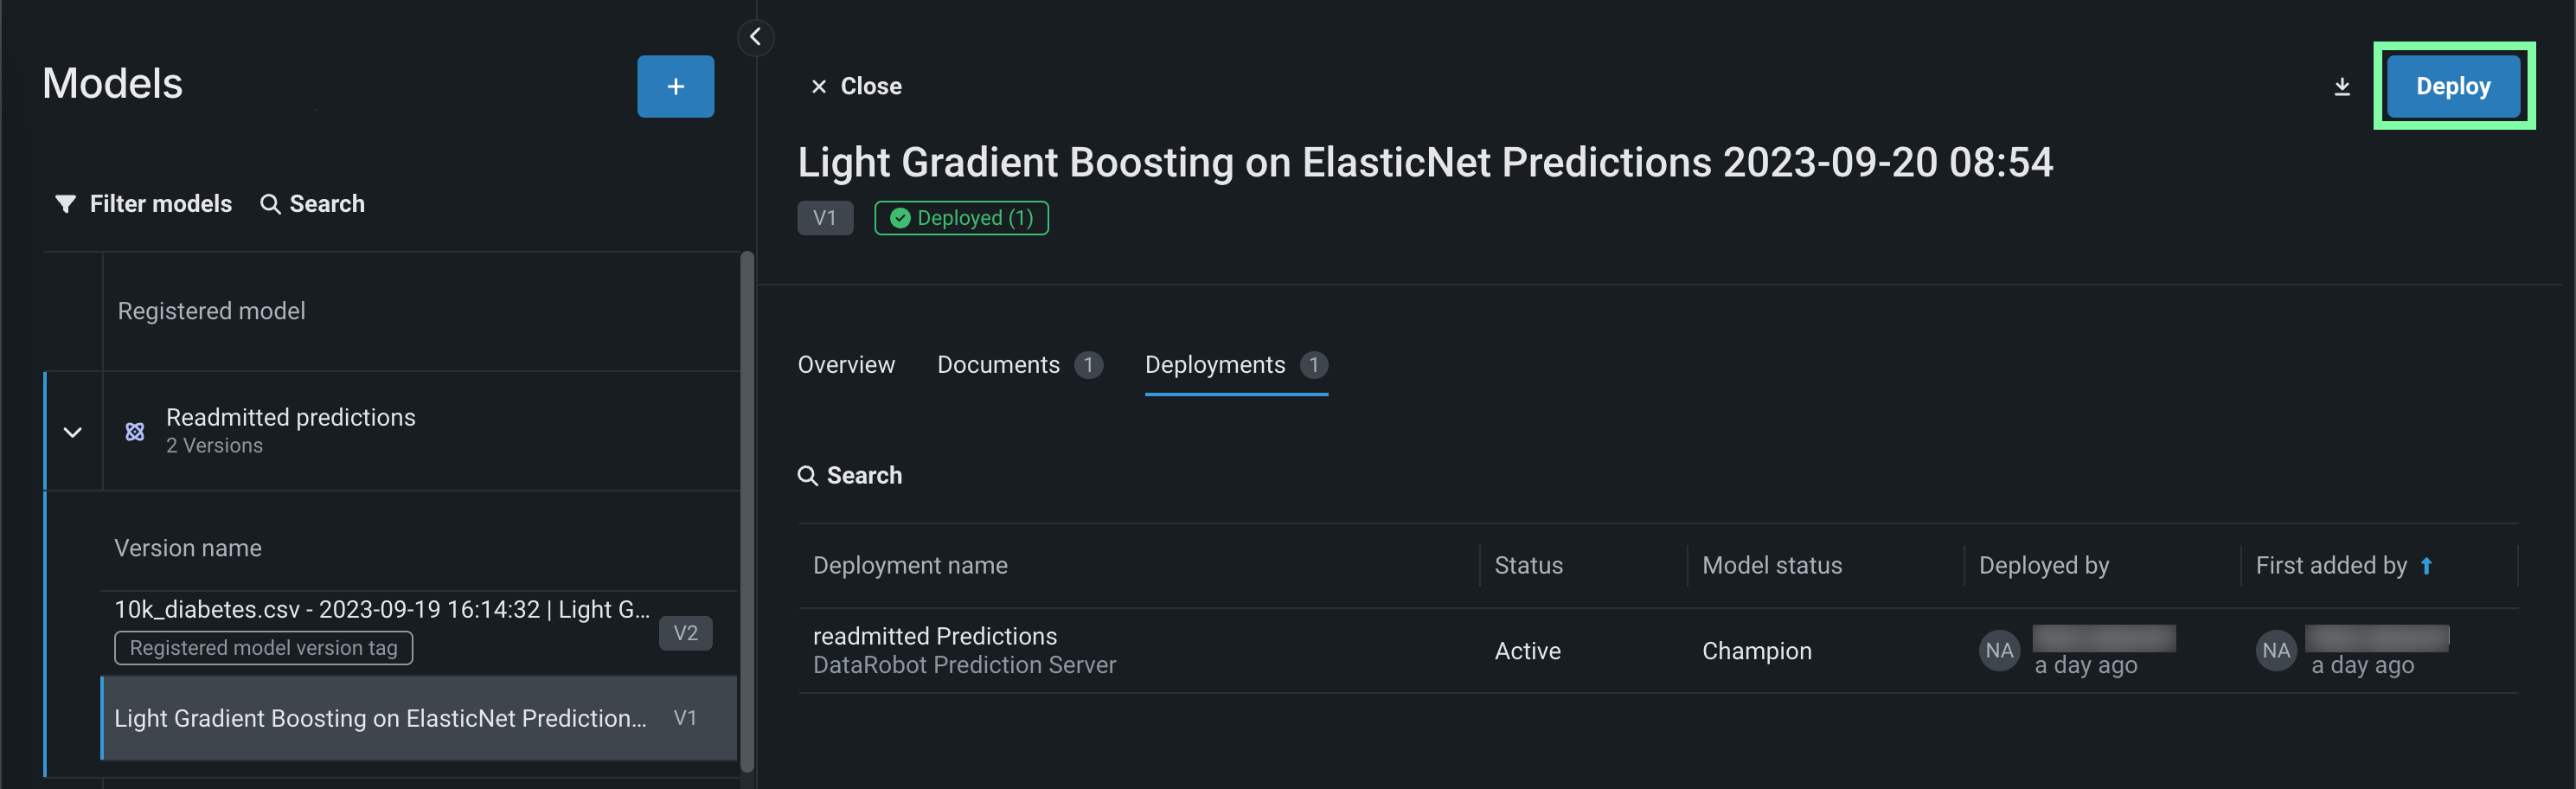This screenshot has height=789, width=2576.
Task: Select Light Gradient Boosting V1 version
Action: tap(380, 718)
